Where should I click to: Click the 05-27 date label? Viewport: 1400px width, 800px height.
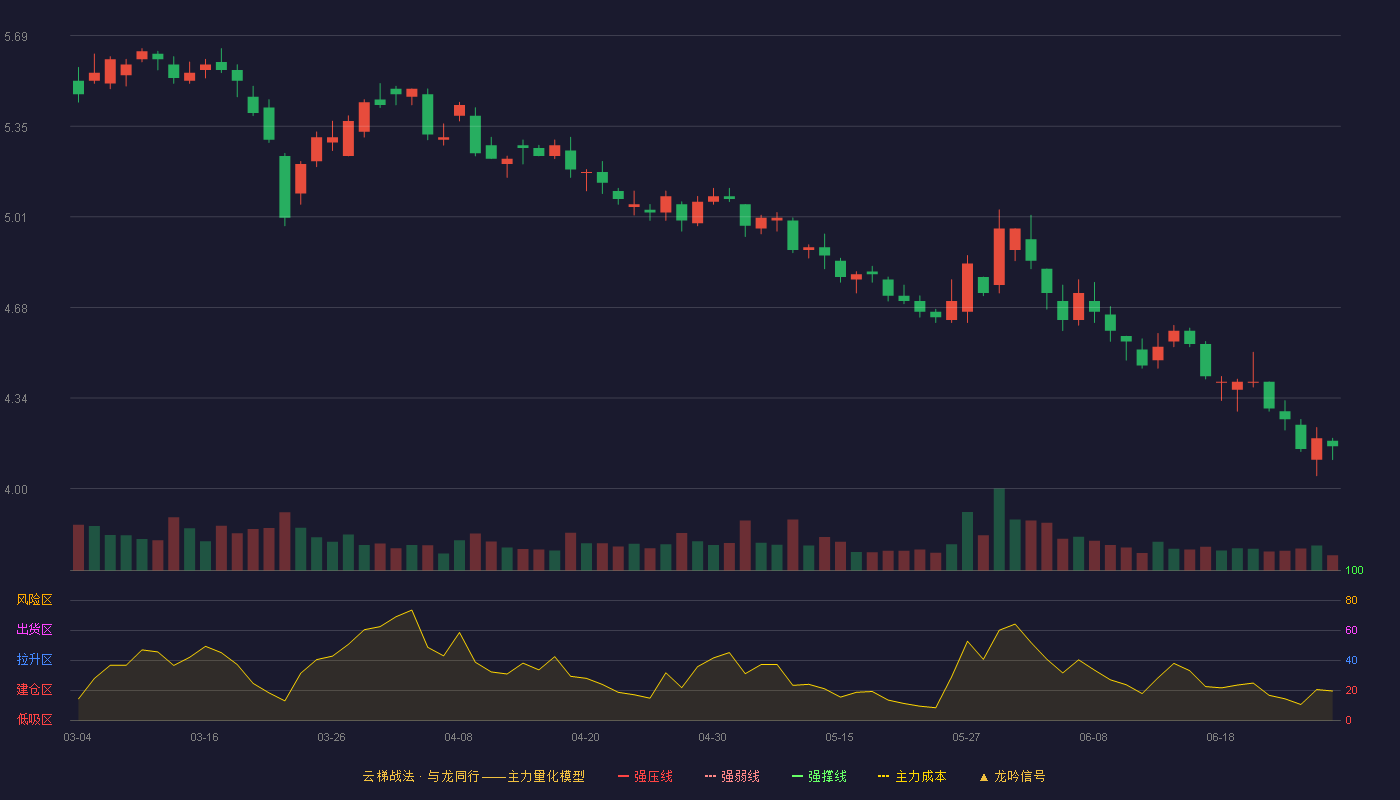[966, 737]
